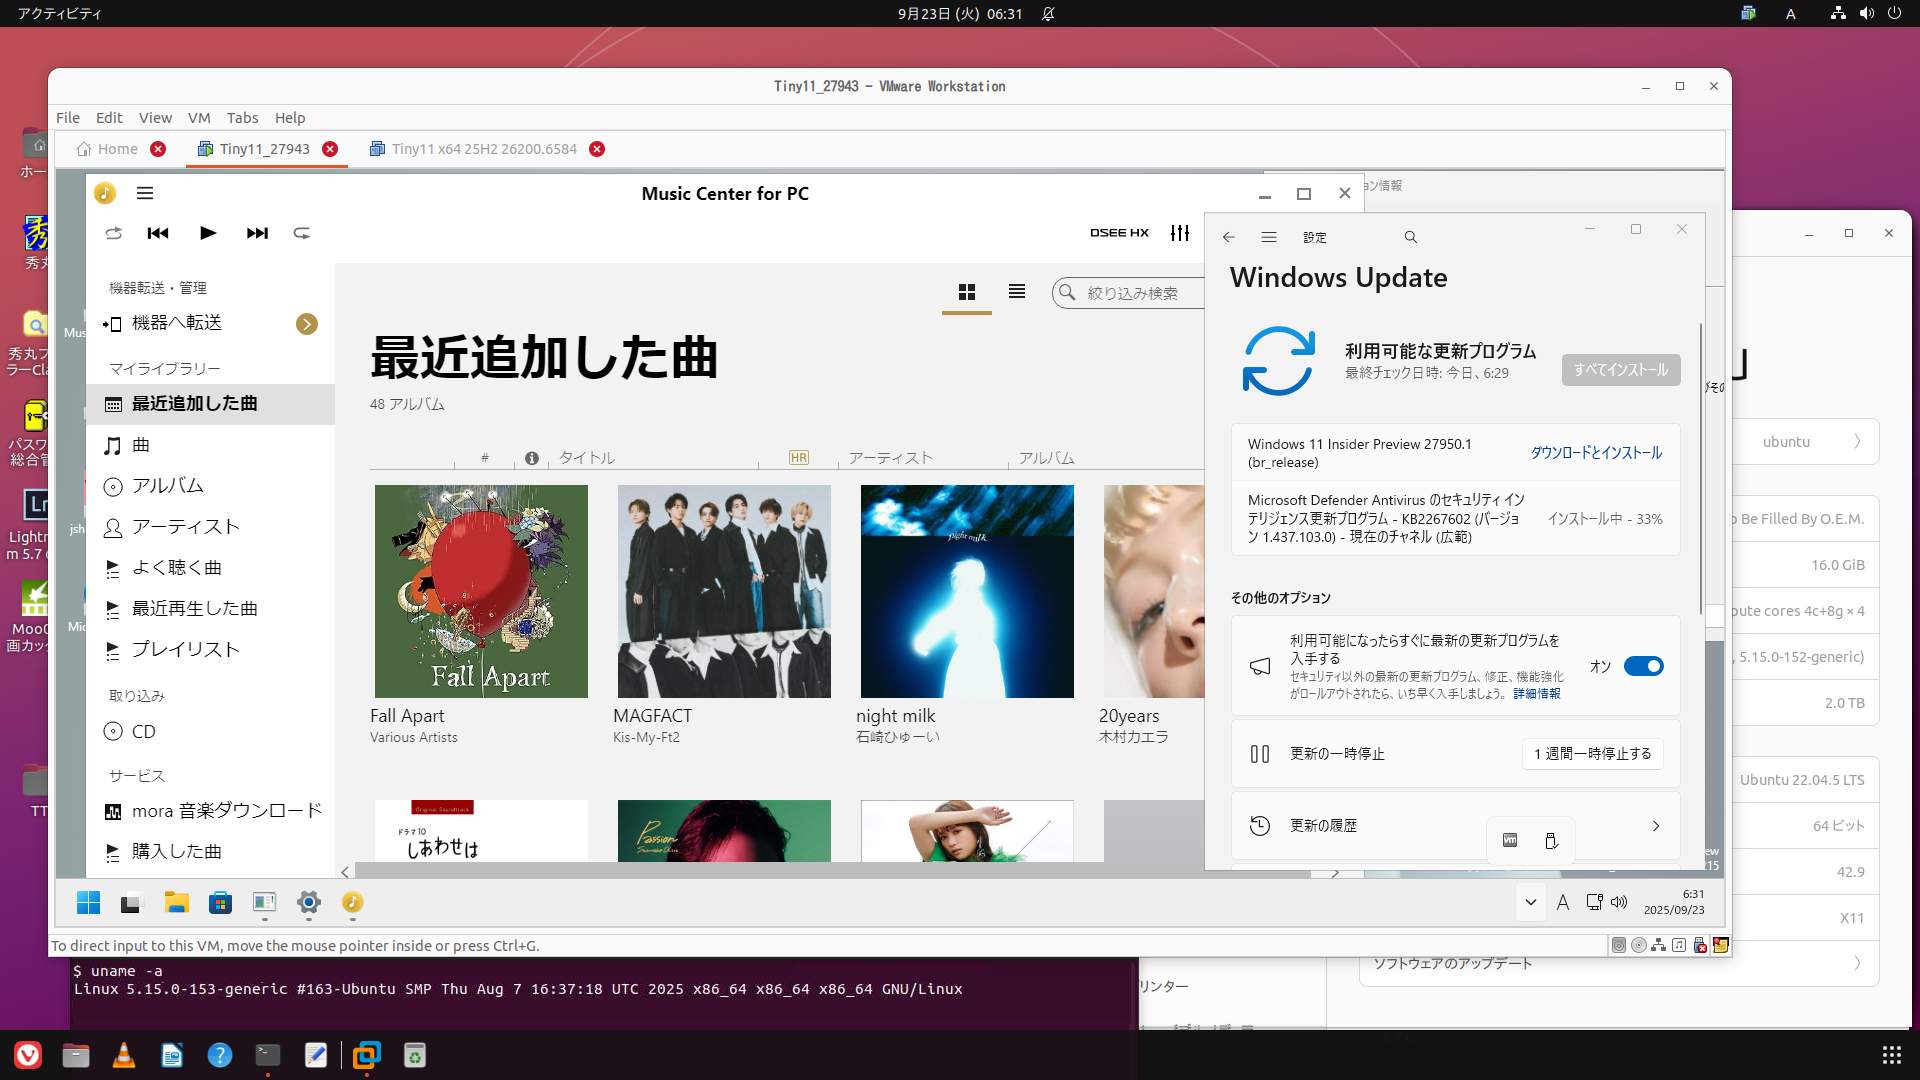Screen dimensions: 1920x1080
Task: Toggle get latest updates switch
Action: (x=1643, y=666)
